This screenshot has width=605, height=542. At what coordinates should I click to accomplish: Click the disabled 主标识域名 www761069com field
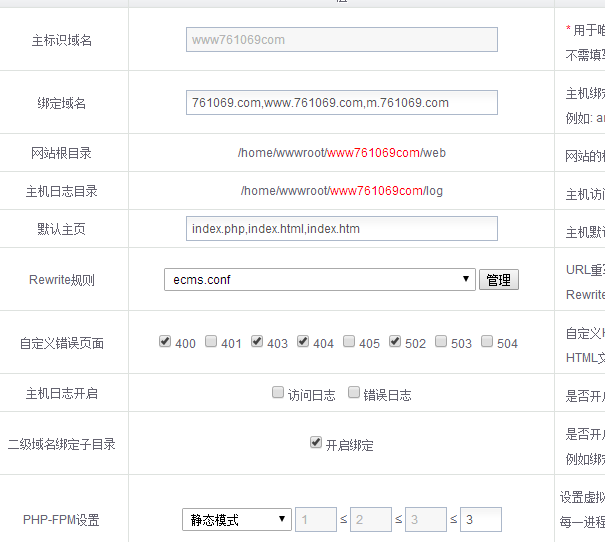341,40
